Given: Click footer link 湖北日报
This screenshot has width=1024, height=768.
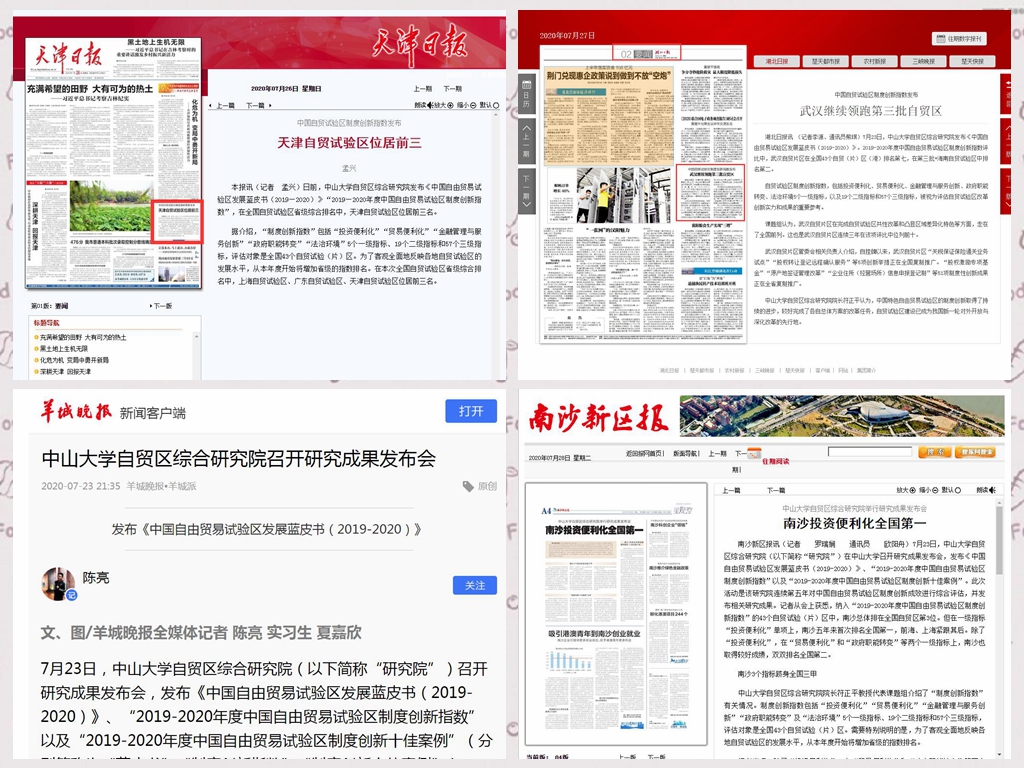Looking at the screenshot, I should click(x=669, y=370).
